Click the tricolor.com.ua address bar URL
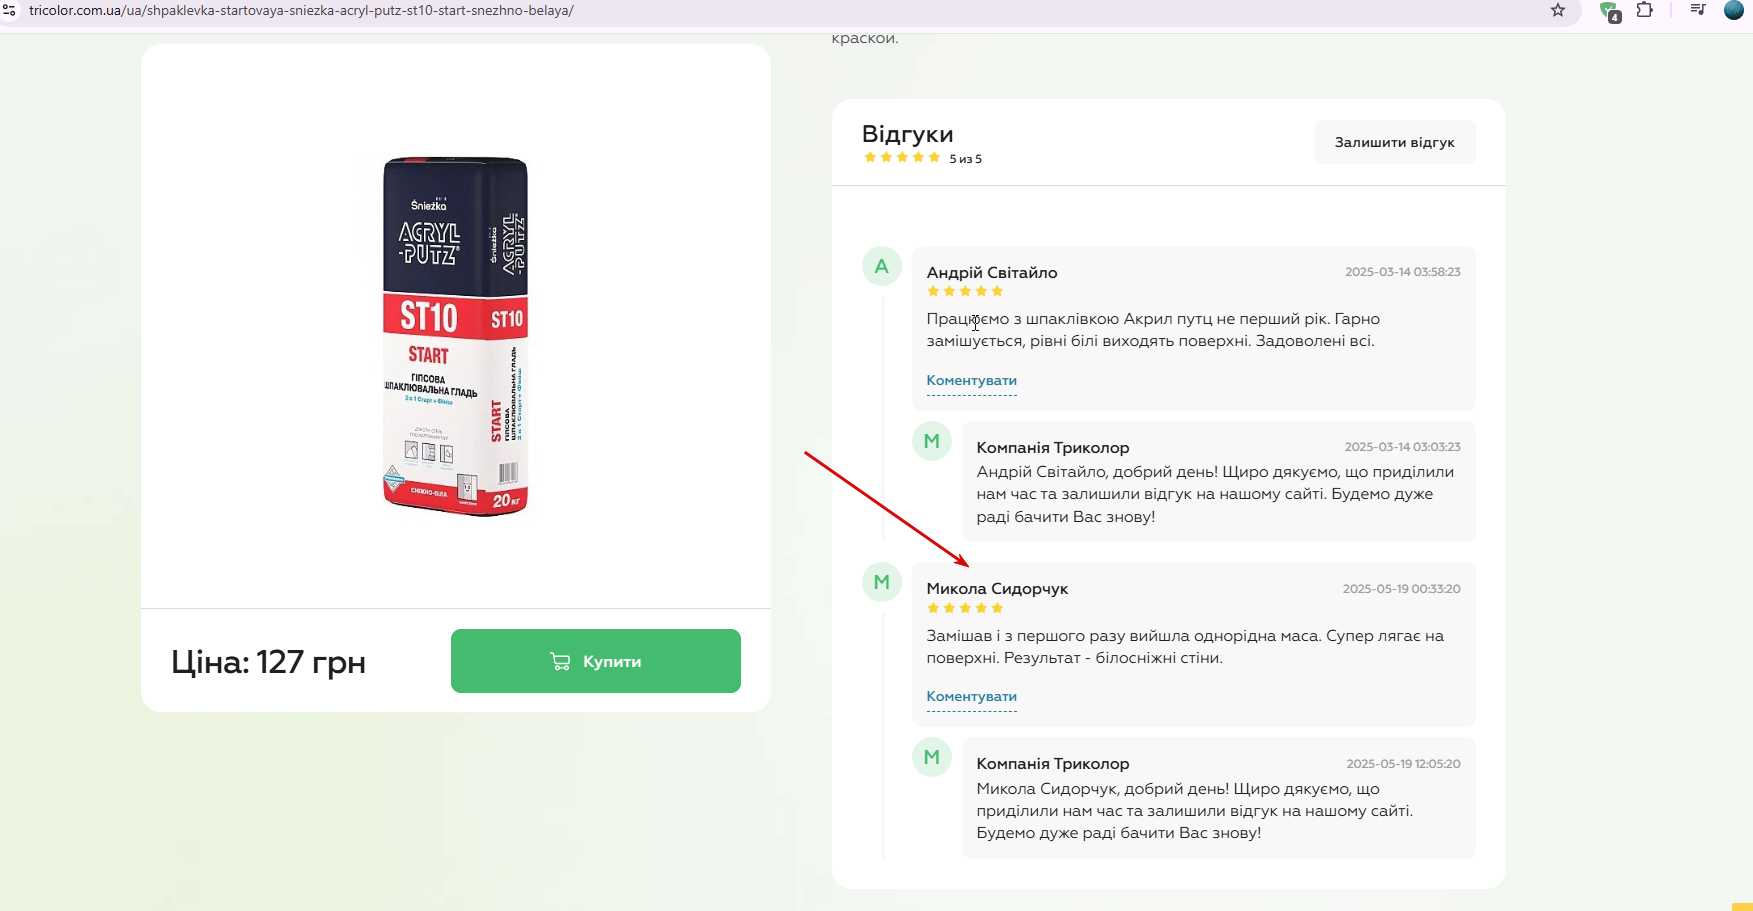The height and width of the screenshot is (911, 1753). pyautogui.click(x=301, y=10)
